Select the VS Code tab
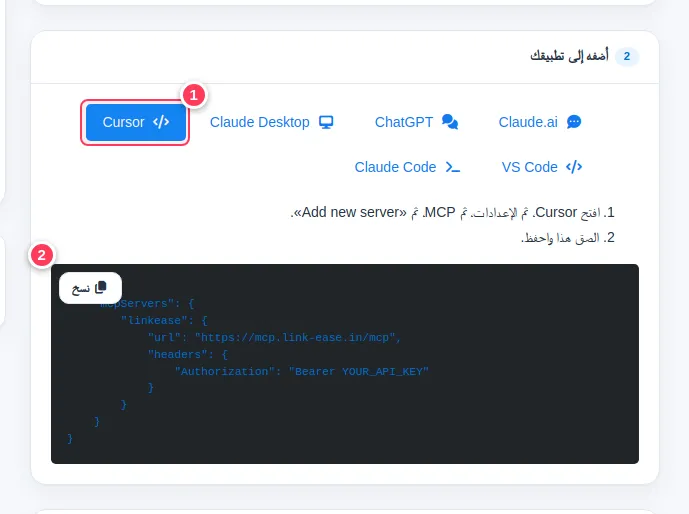Viewport: 689px width, 514px height. [542, 167]
